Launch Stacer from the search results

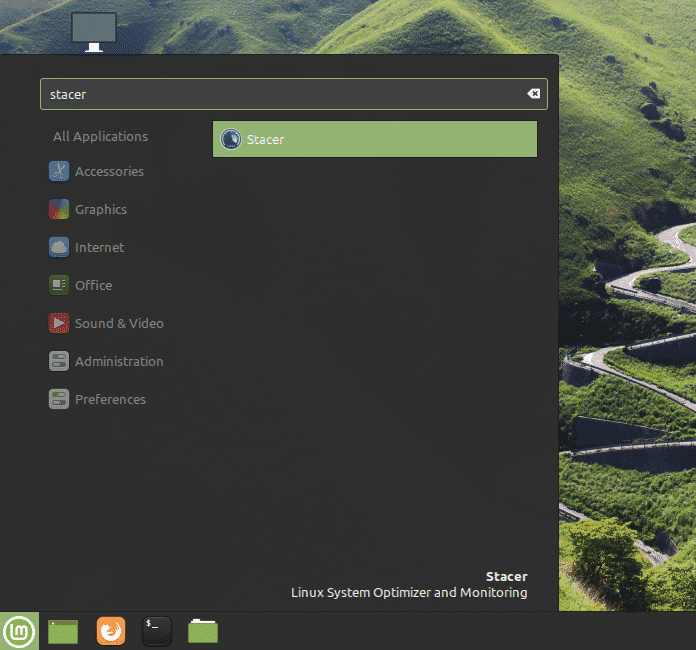click(375, 140)
